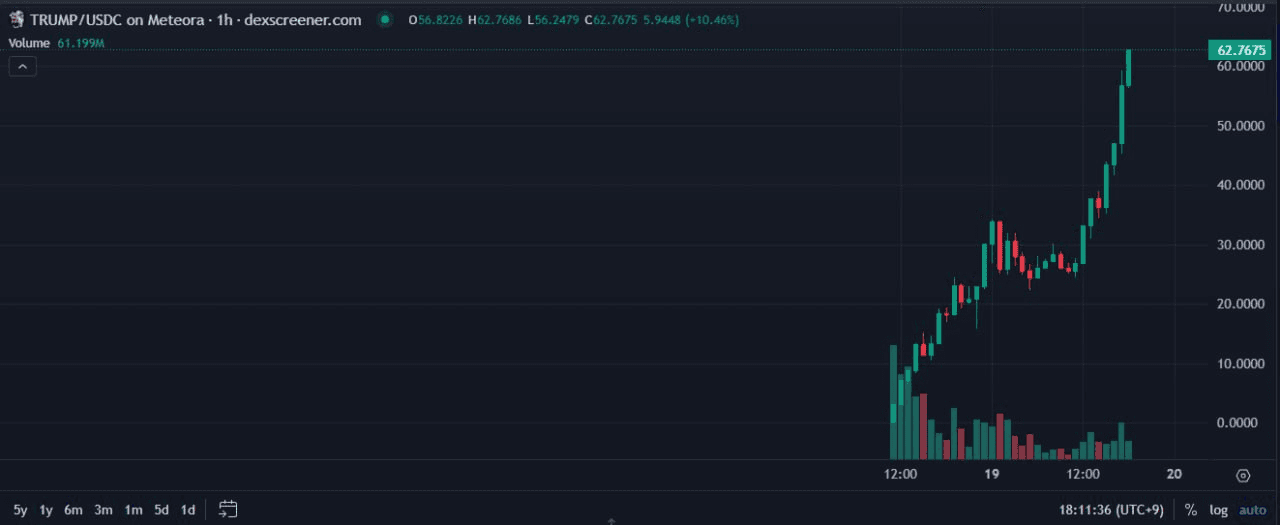Click the 20 date label on time axis
Viewport: 1280px width, 525px height.
point(1174,474)
